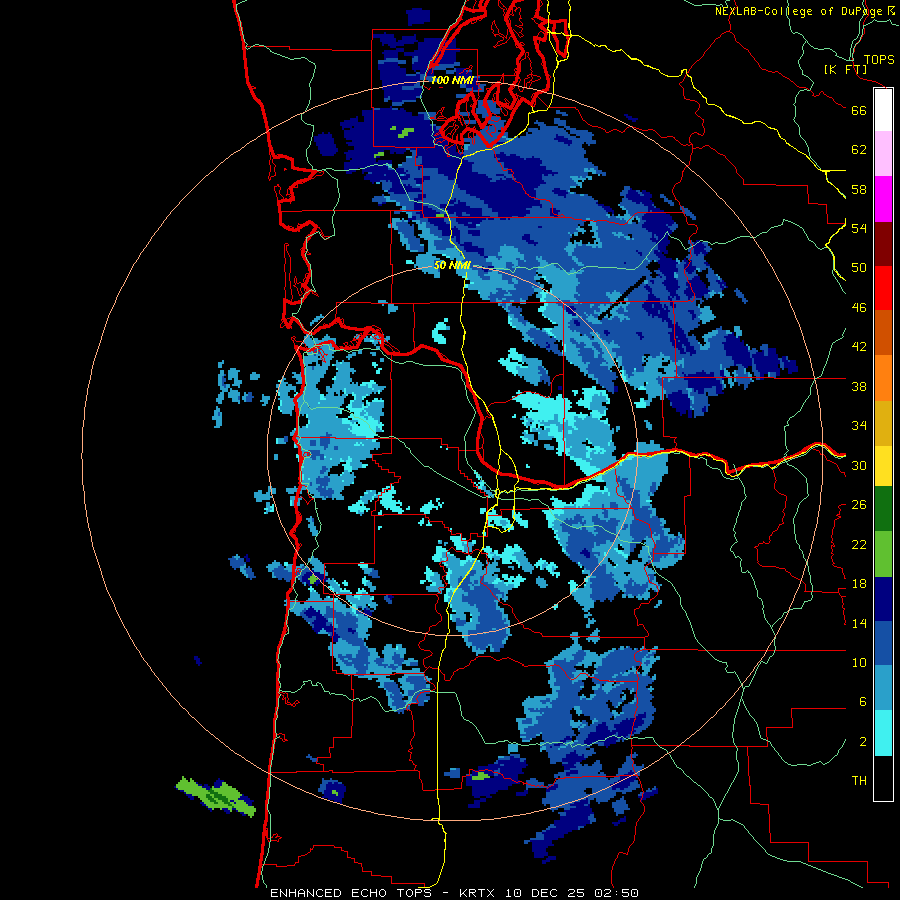Click the legend value '14'
Image resolution: width=900 pixels, height=900 pixels.
(859, 623)
